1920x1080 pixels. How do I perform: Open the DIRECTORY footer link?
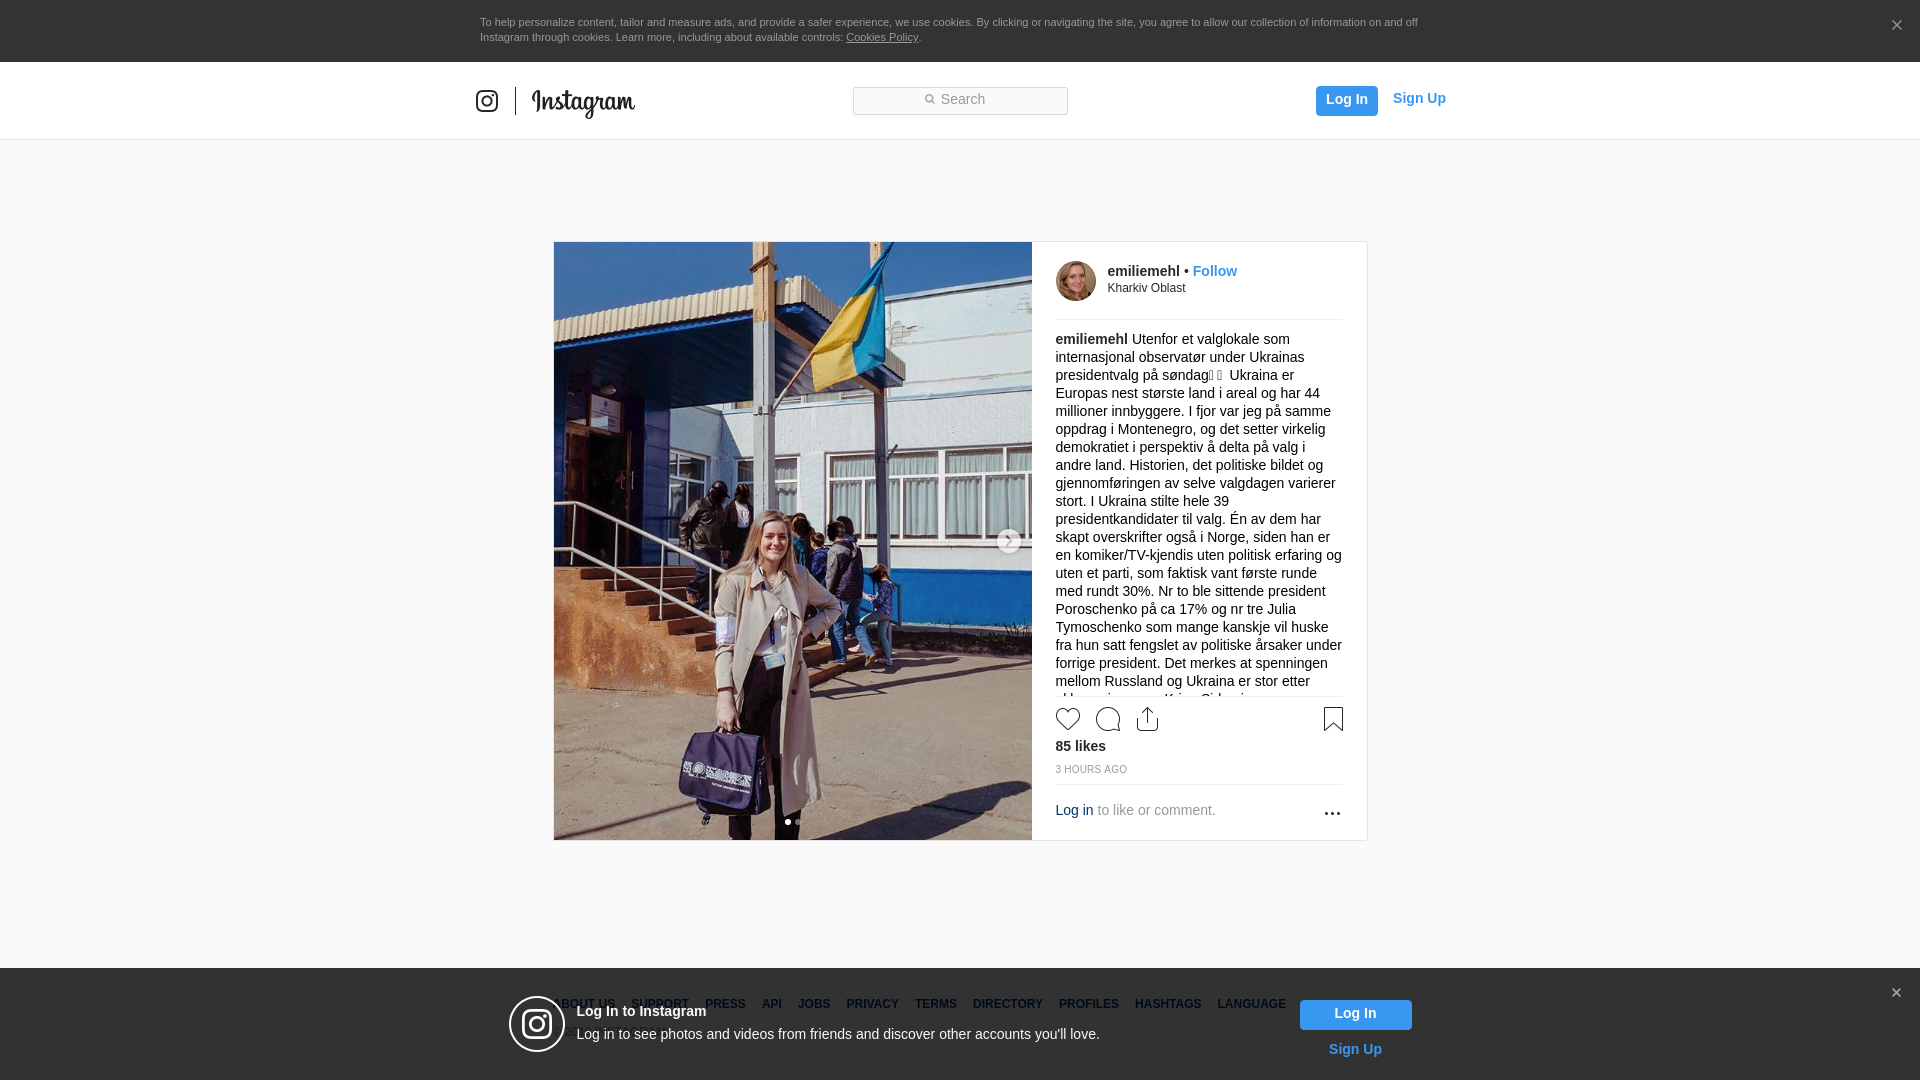1007,1004
